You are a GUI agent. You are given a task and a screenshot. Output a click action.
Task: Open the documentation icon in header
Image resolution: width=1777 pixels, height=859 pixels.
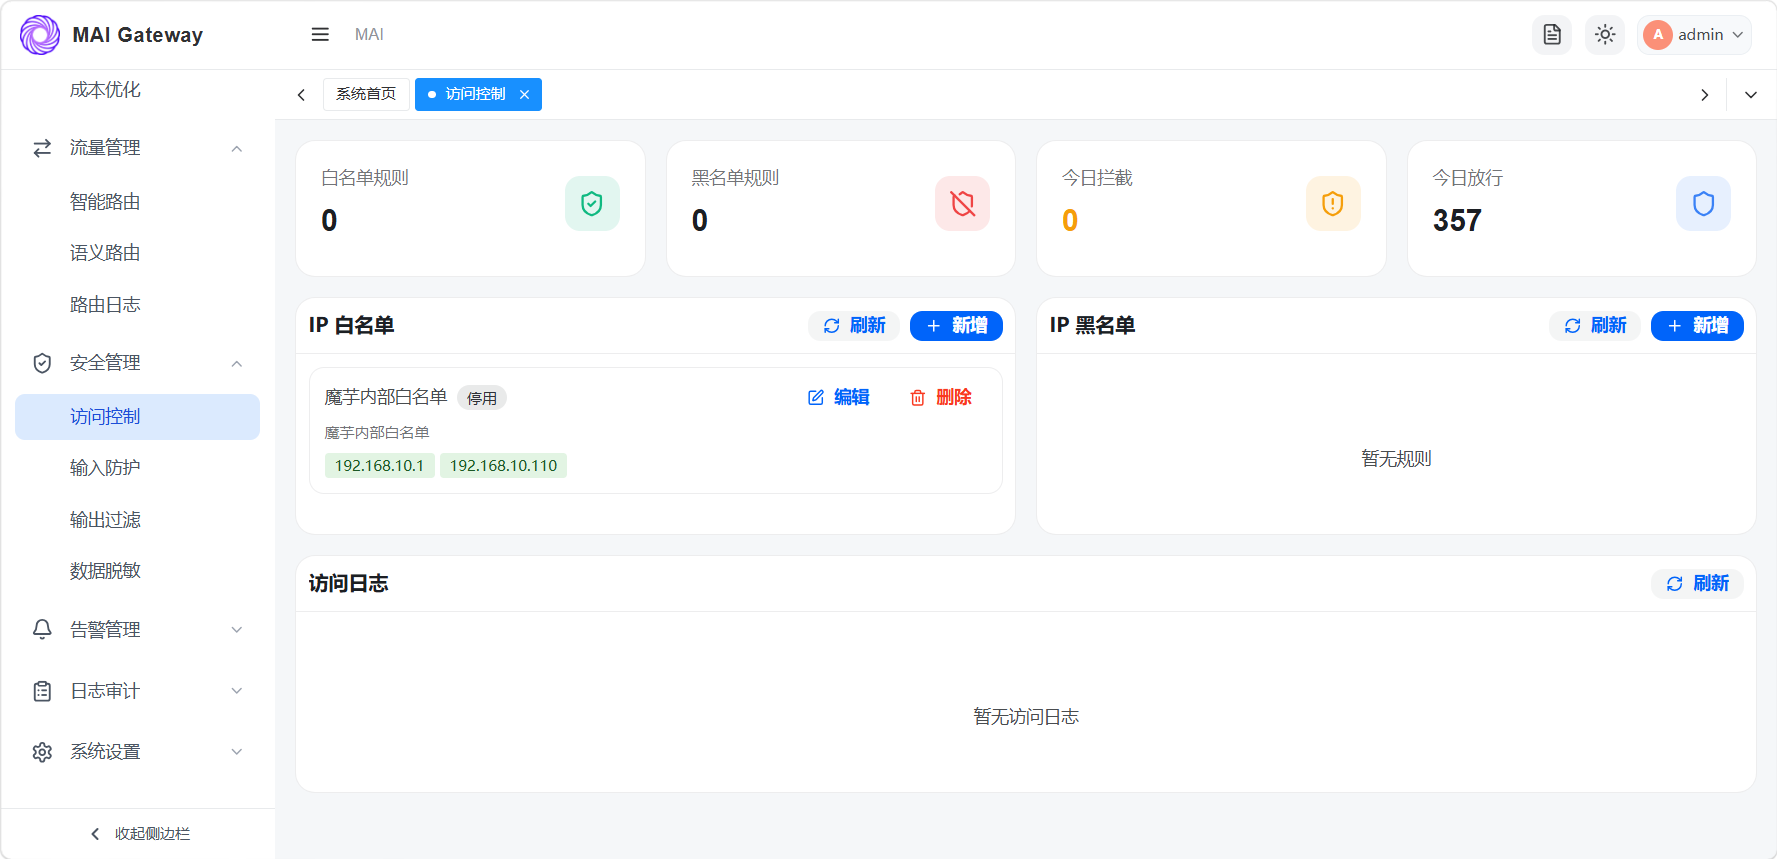(x=1552, y=35)
